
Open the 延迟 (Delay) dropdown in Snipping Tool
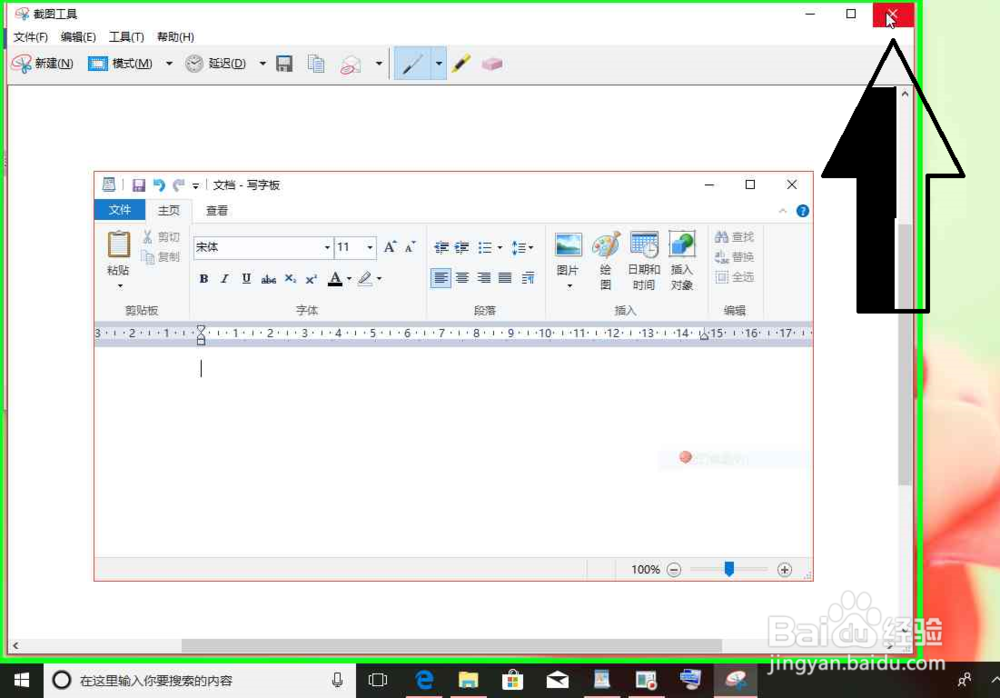coord(262,62)
